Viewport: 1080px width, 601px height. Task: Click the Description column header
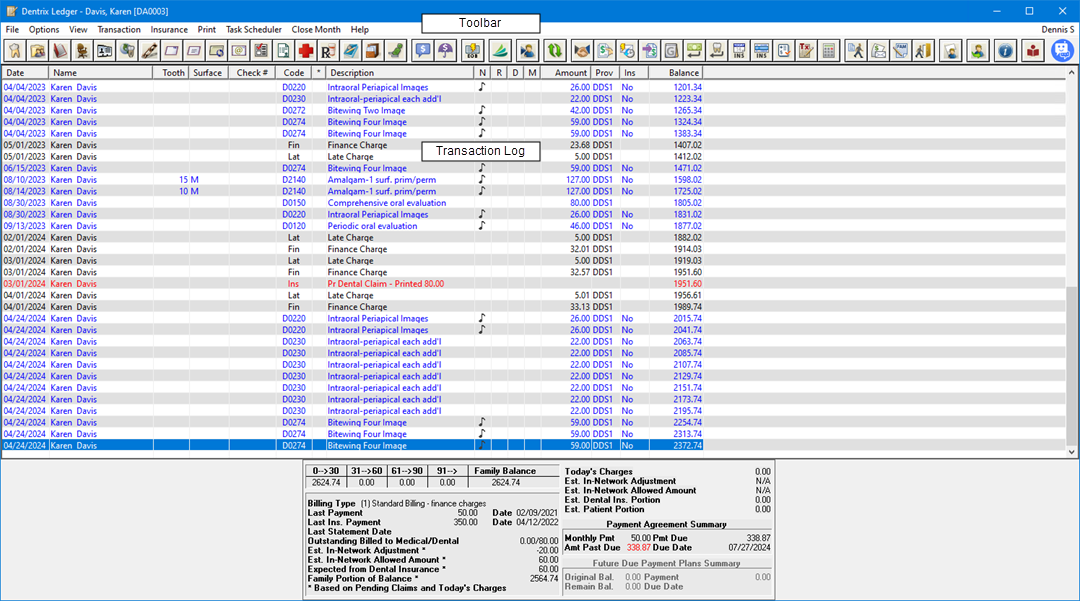click(x=351, y=73)
